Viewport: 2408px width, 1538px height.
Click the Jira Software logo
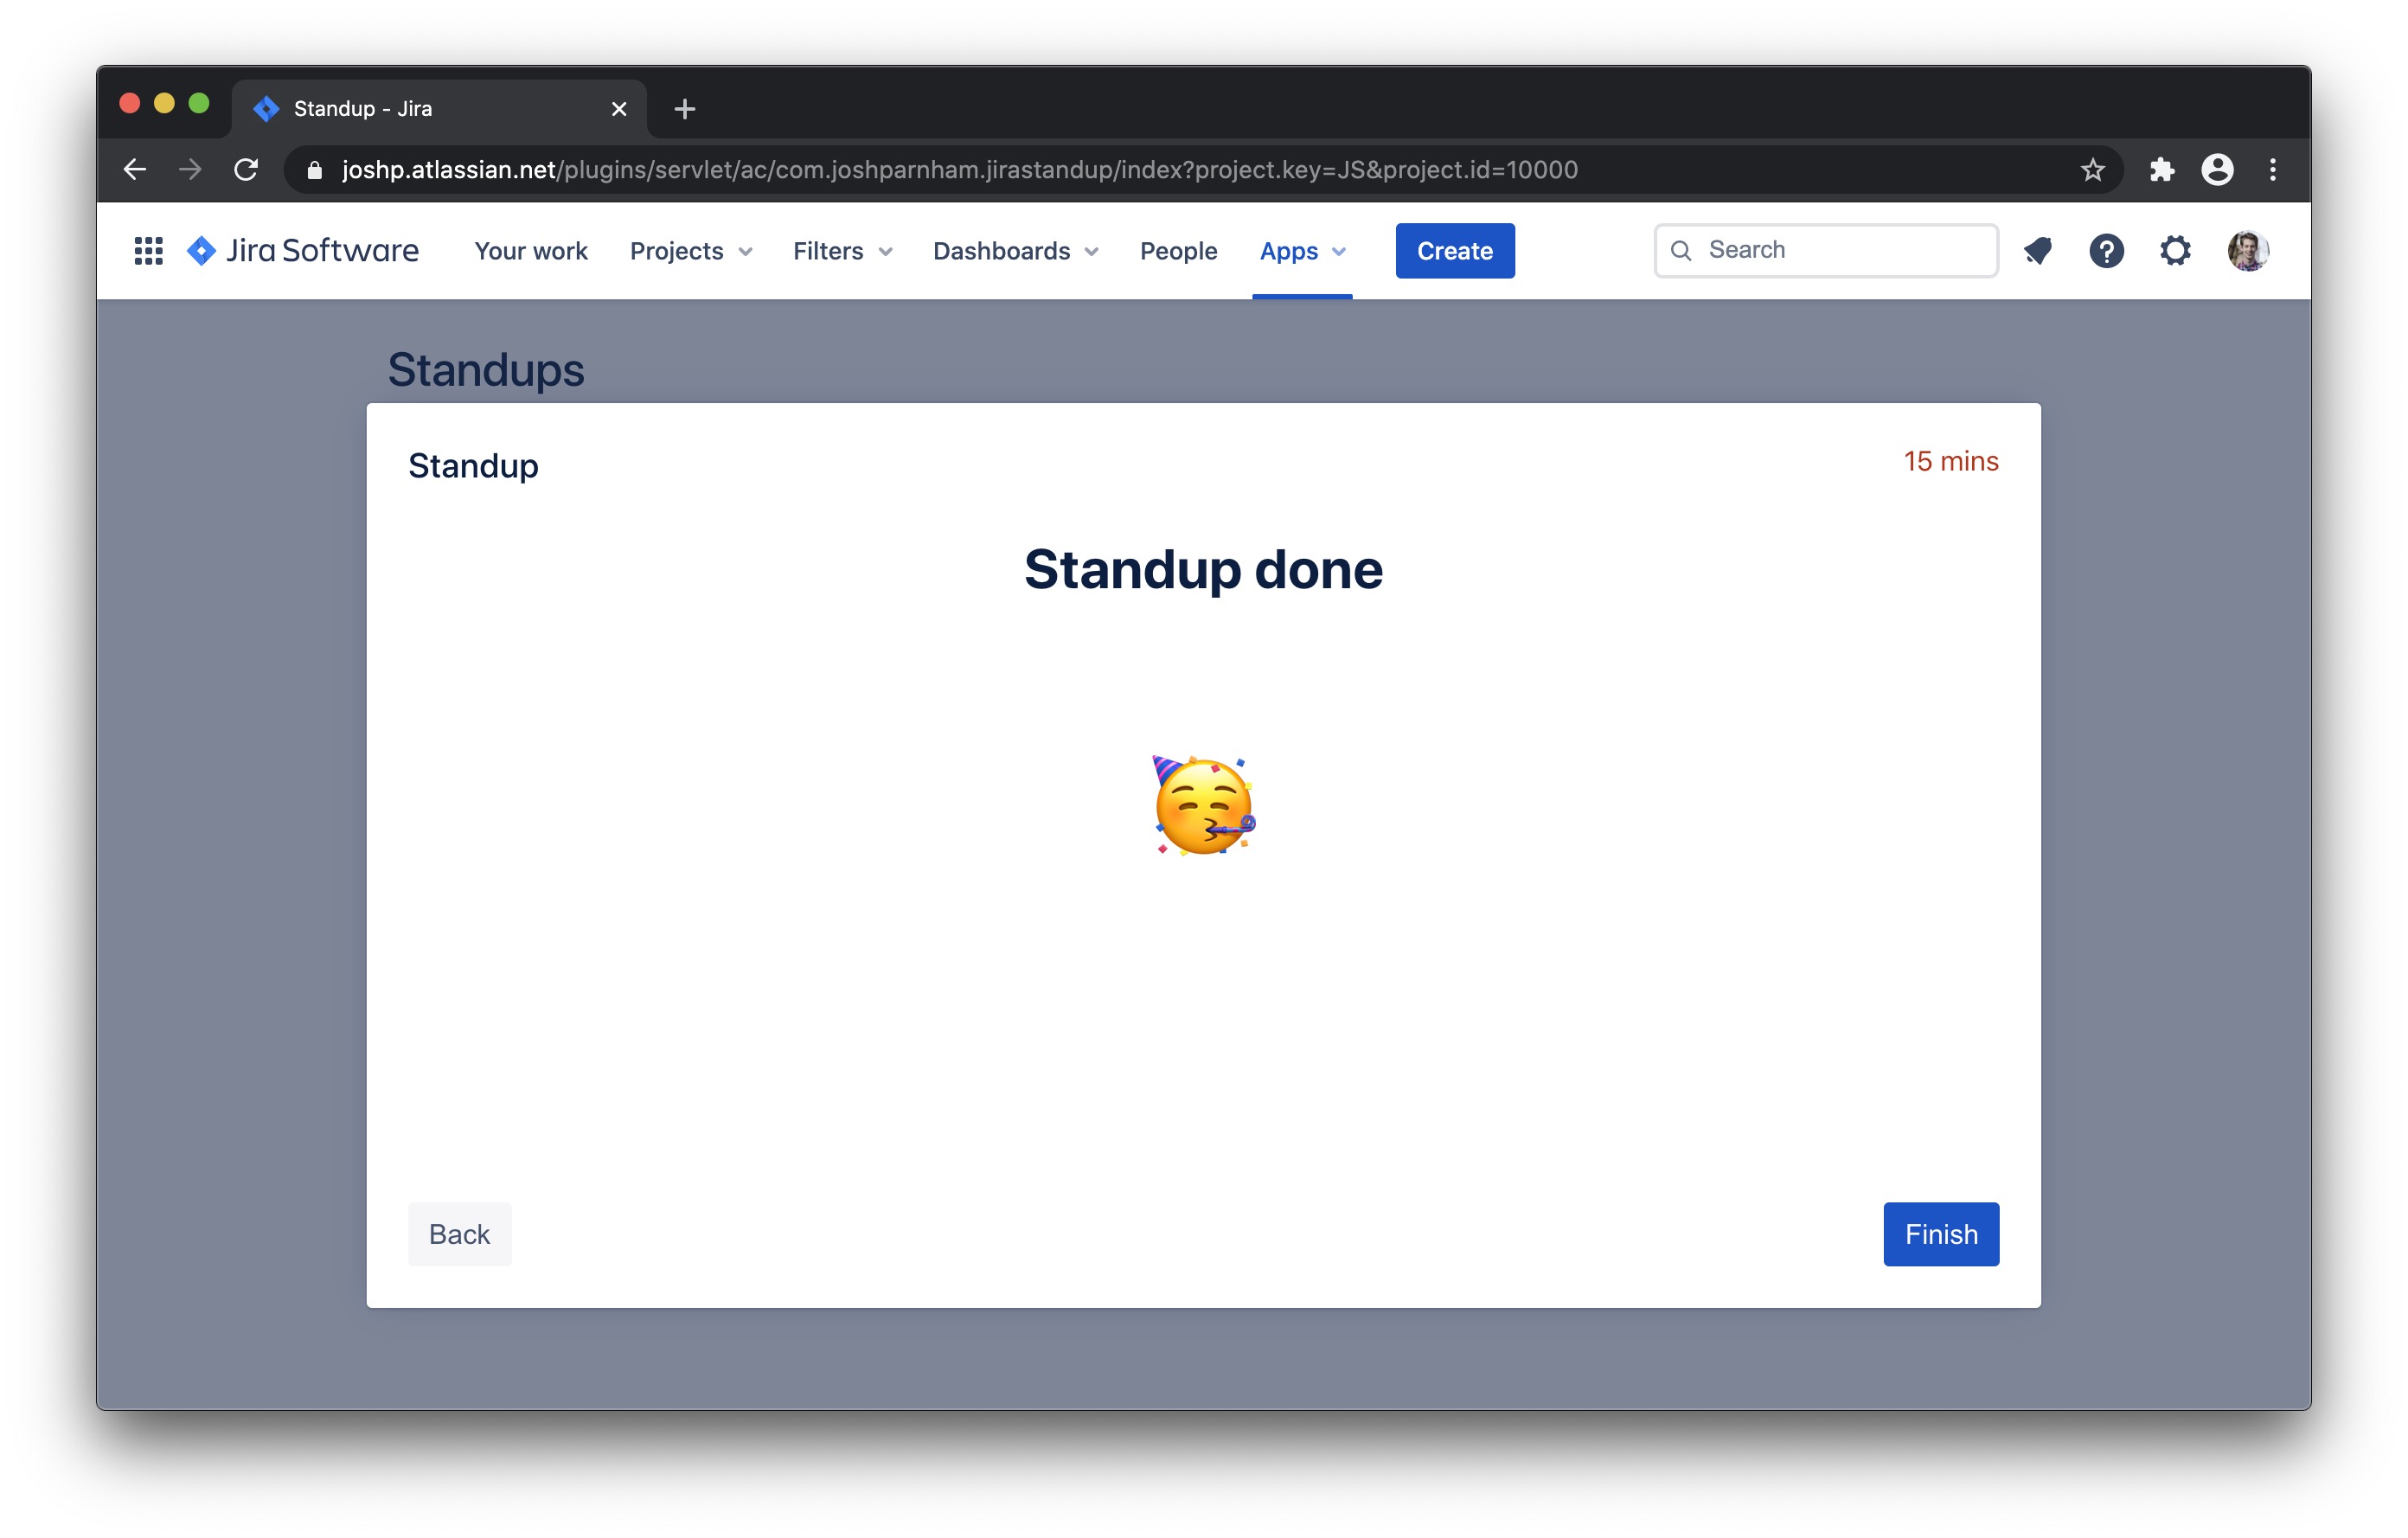tap(303, 251)
